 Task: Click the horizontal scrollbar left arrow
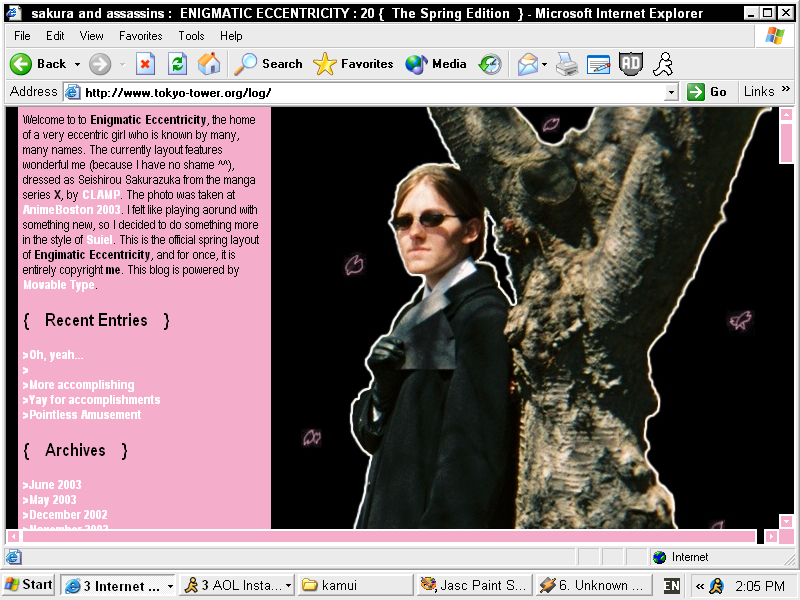point(13,537)
